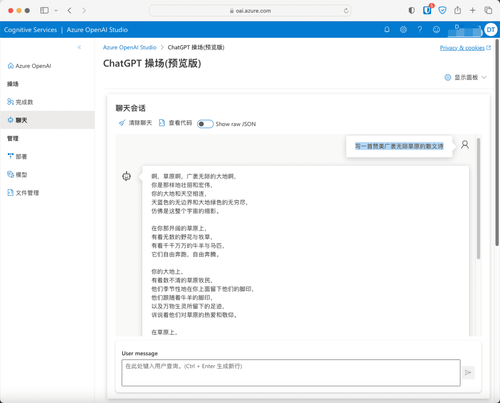Click the Safari share icon
This screenshot has height=403, width=500.
[458, 10]
